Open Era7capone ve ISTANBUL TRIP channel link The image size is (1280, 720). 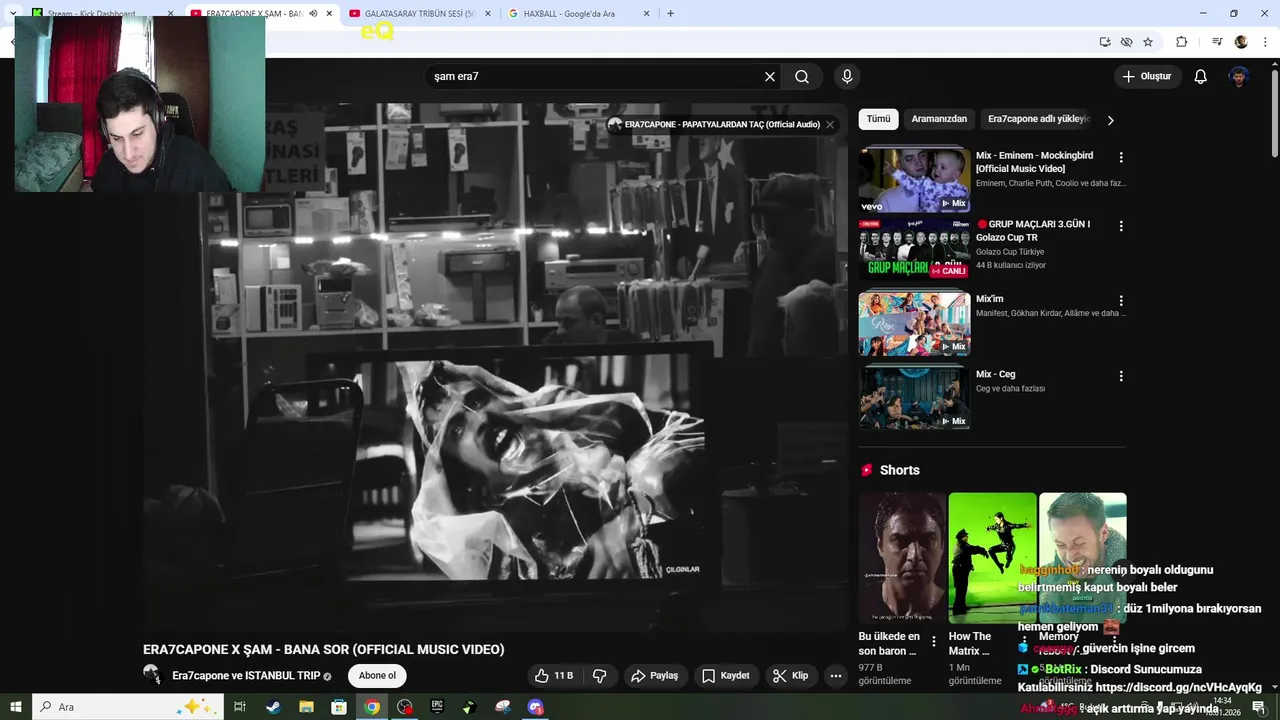[246, 676]
